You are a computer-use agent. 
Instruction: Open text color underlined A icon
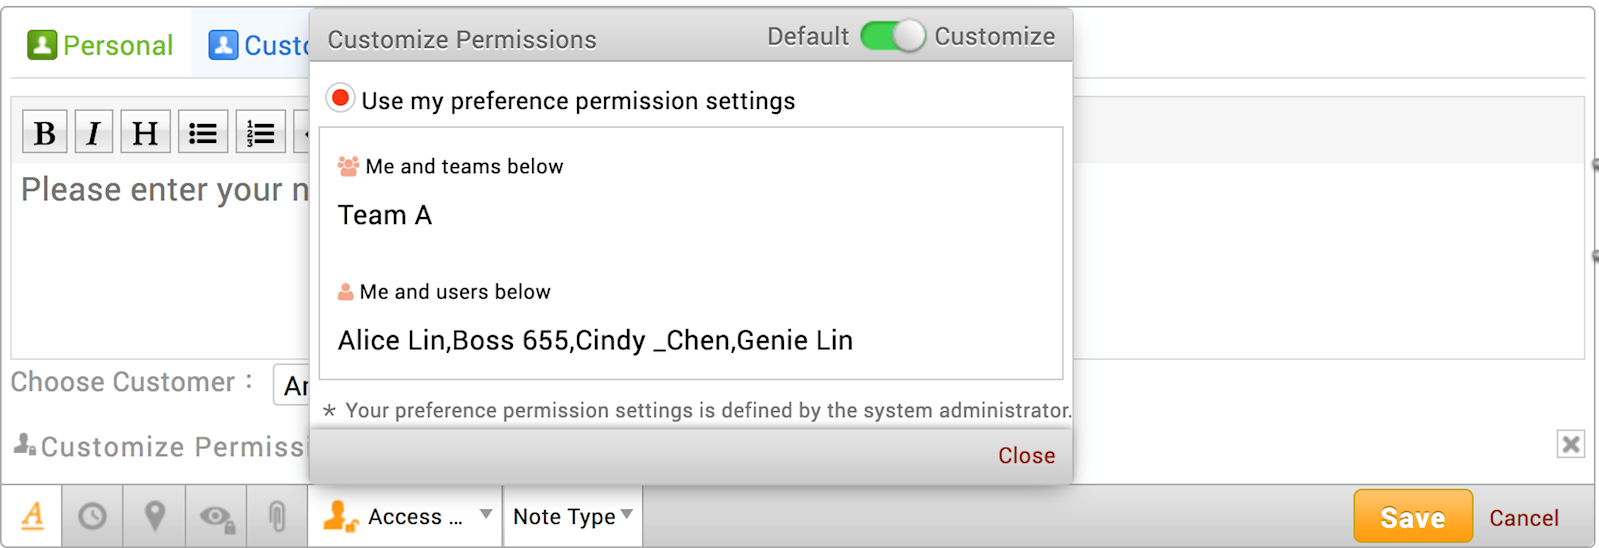click(33, 516)
